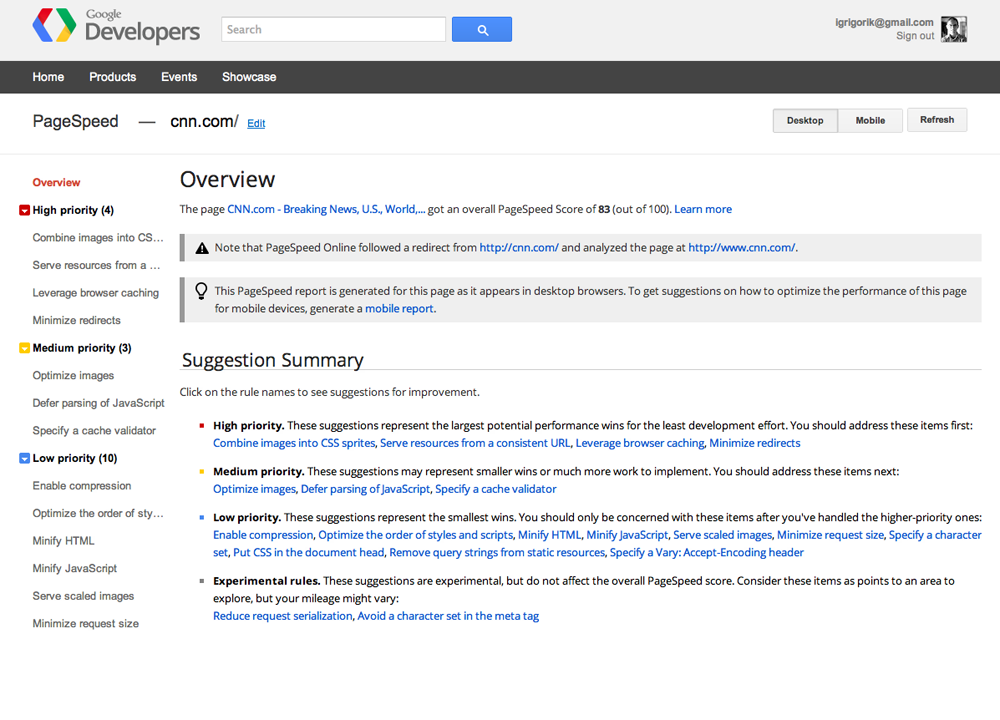Click the Refresh button
Viewport: 1000px width, 720px height.
[x=937, y=120]
